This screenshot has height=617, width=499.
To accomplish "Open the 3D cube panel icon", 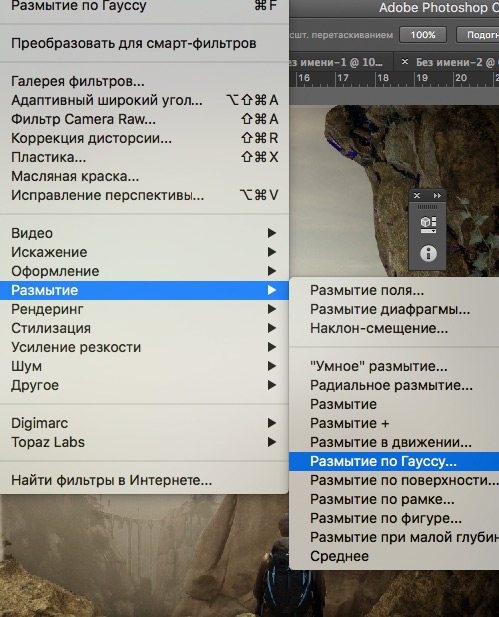I will coord(428,225).
